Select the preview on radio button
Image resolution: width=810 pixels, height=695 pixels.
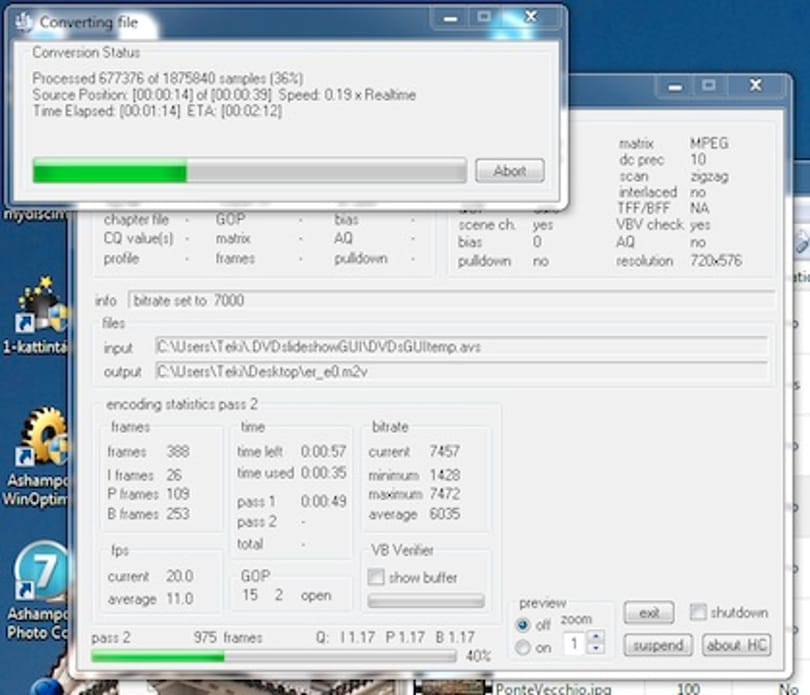523,647
